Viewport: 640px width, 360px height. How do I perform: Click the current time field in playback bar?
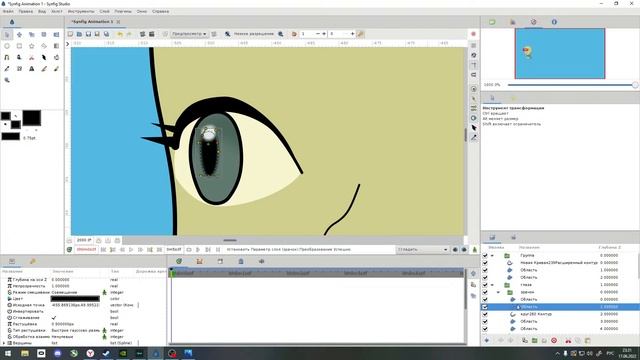86,249
